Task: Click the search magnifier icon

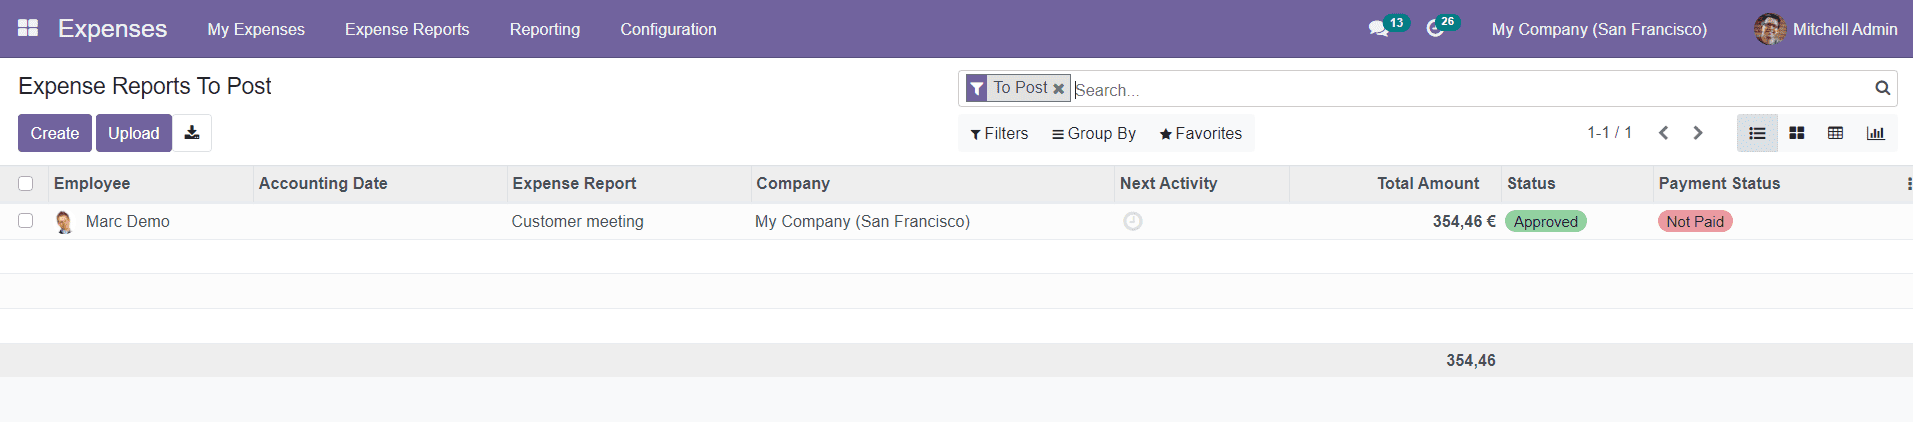Action: [1882, 88]
